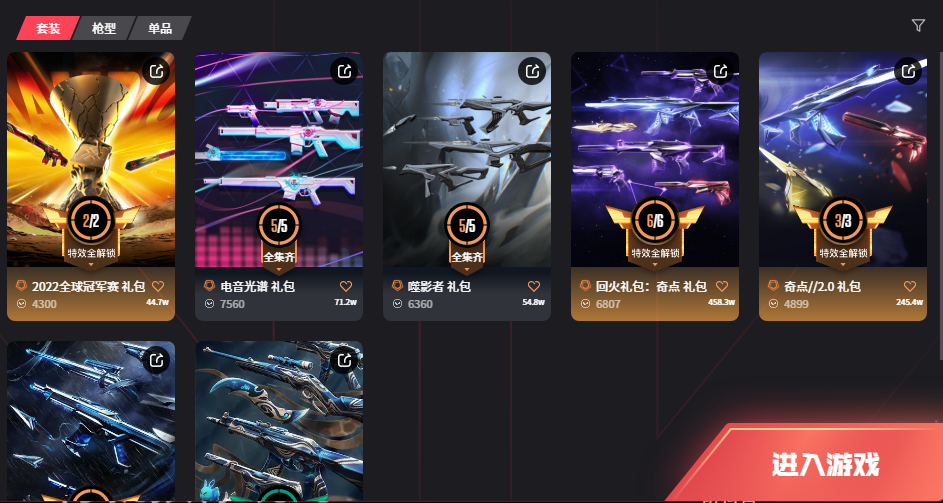Share the 奇点//2.0 bundle card
Image resolution: width=943 pixels, height=503 pixels.
pos(909,72)
